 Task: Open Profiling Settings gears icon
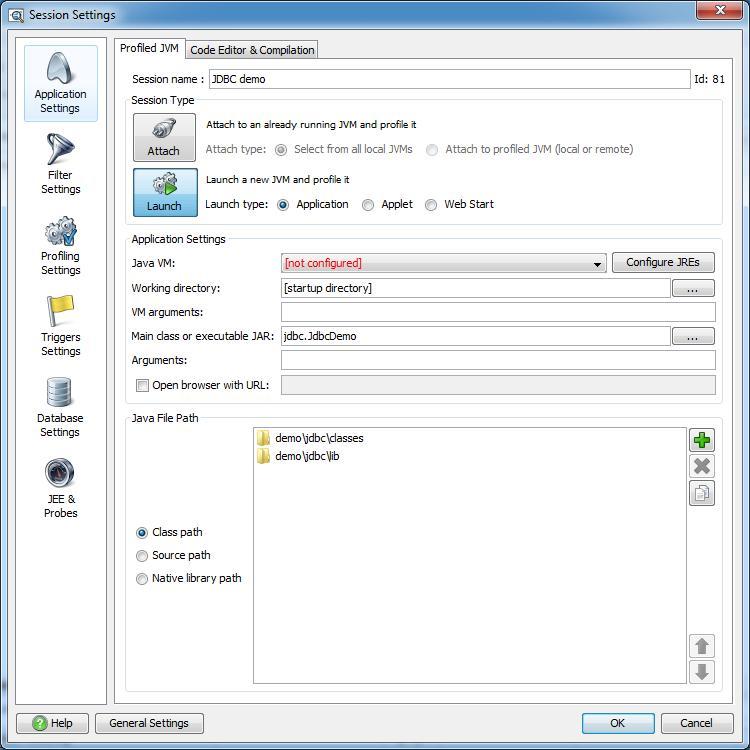coord(60,231)
